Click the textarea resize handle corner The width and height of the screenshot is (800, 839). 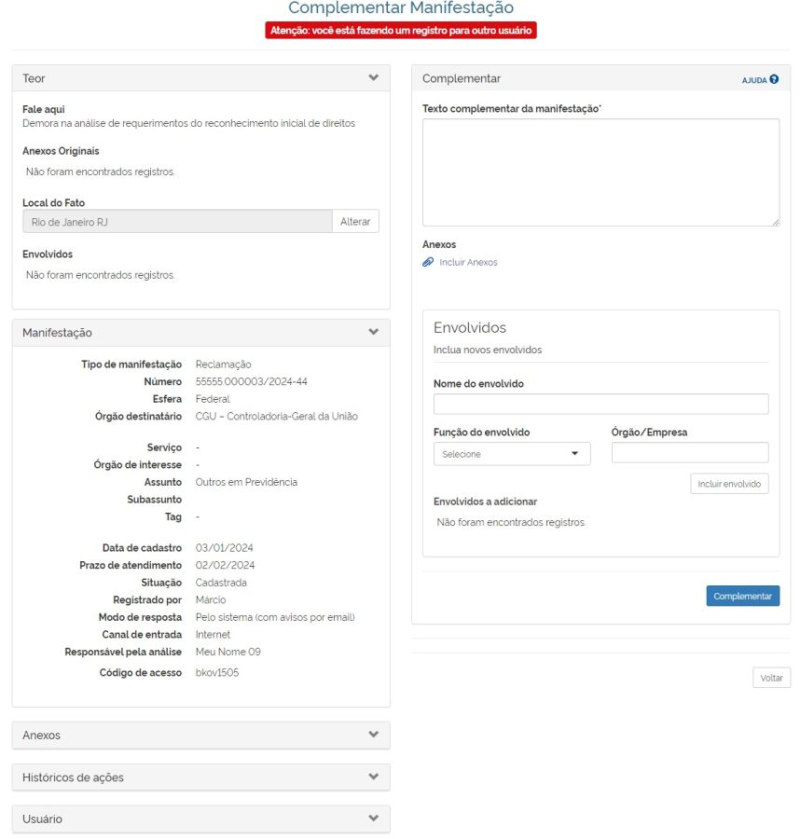[775, 222]
